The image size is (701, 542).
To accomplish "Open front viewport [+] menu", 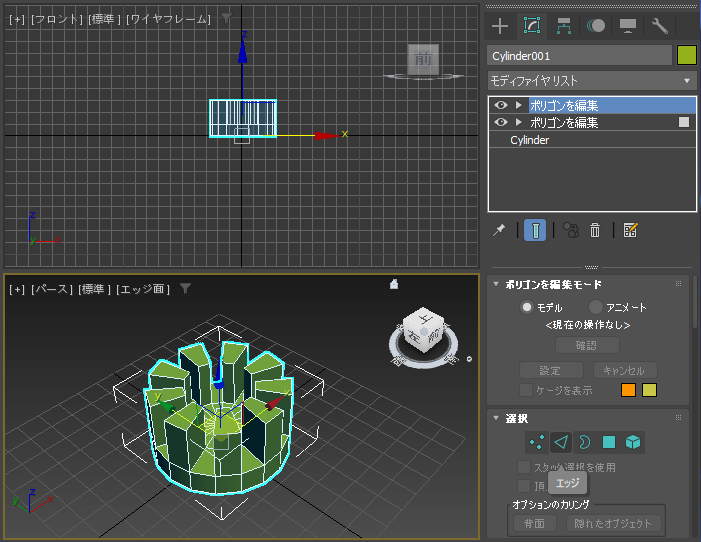I will [x=17, y=19].
